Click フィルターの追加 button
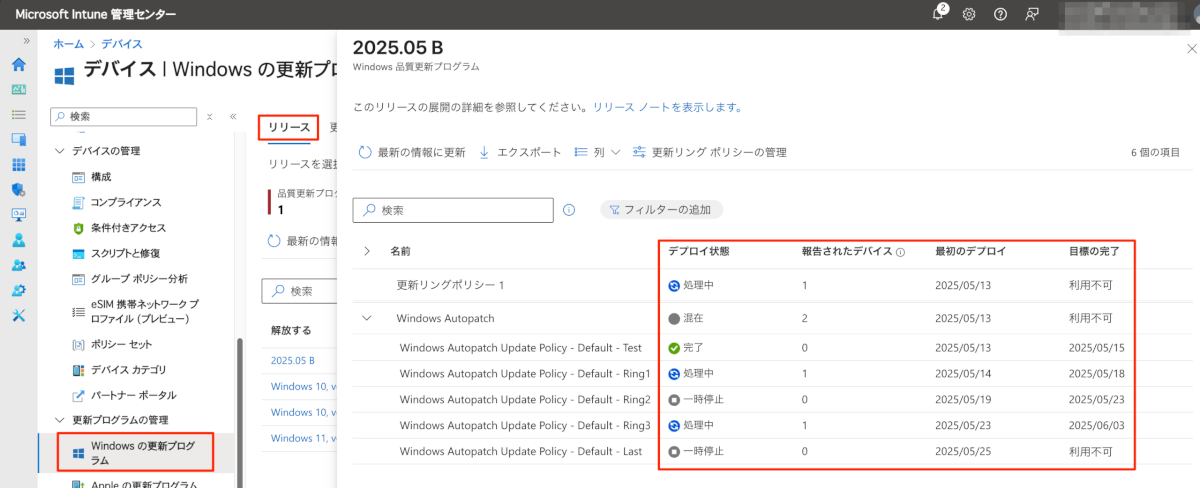The height and width of the screenshot is (488, 1200). point(661,210)
